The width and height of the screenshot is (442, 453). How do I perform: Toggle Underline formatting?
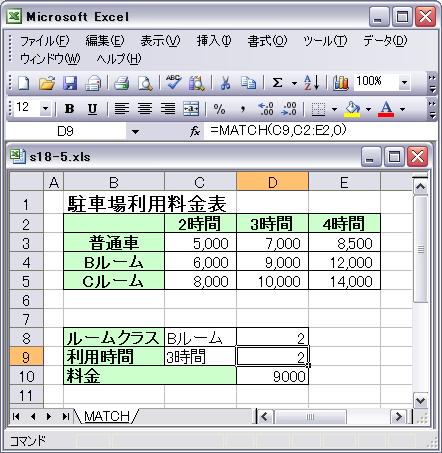pyautogui.click(x=92, y=109)
